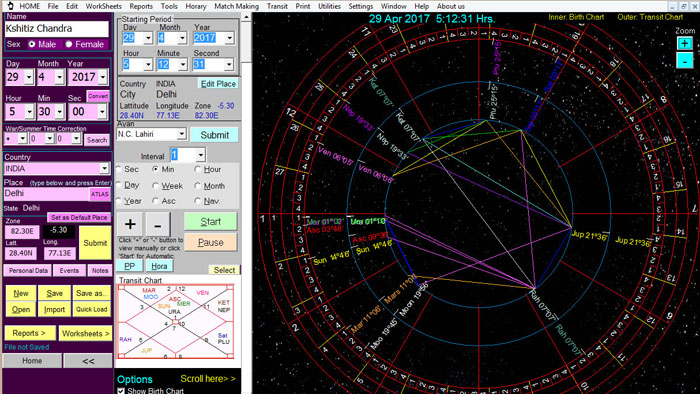The height and width of the screenshot is (394, 700).
Task: Click the Start button
Action: 210,222
